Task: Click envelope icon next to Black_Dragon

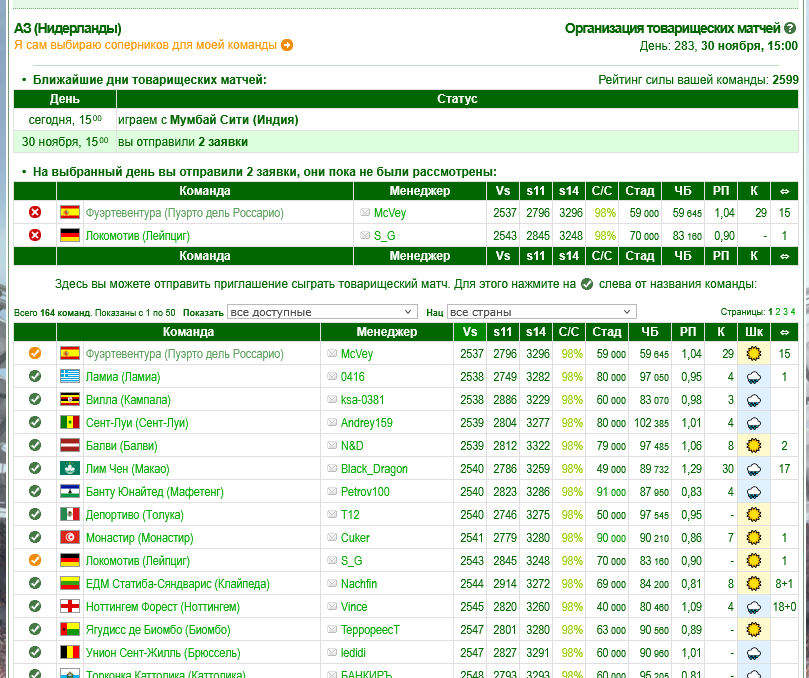Action: [332, 468]
